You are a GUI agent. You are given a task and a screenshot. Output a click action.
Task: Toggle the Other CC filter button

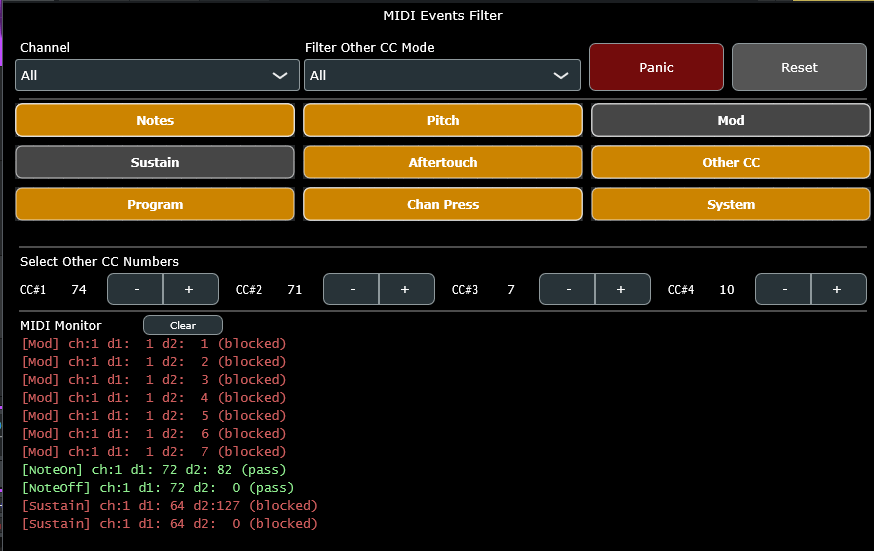point(730,162)
